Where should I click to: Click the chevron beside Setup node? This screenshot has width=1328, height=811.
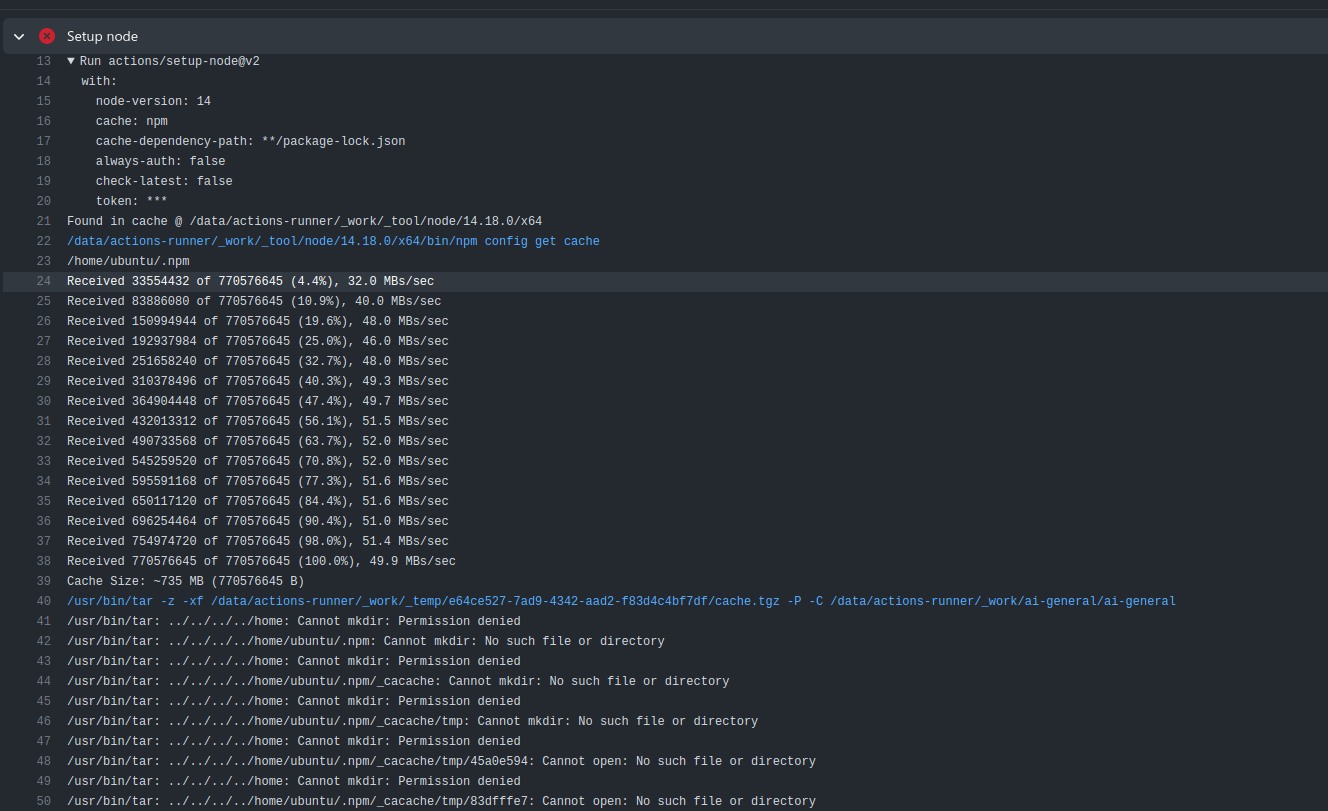(x=18, y=35)
